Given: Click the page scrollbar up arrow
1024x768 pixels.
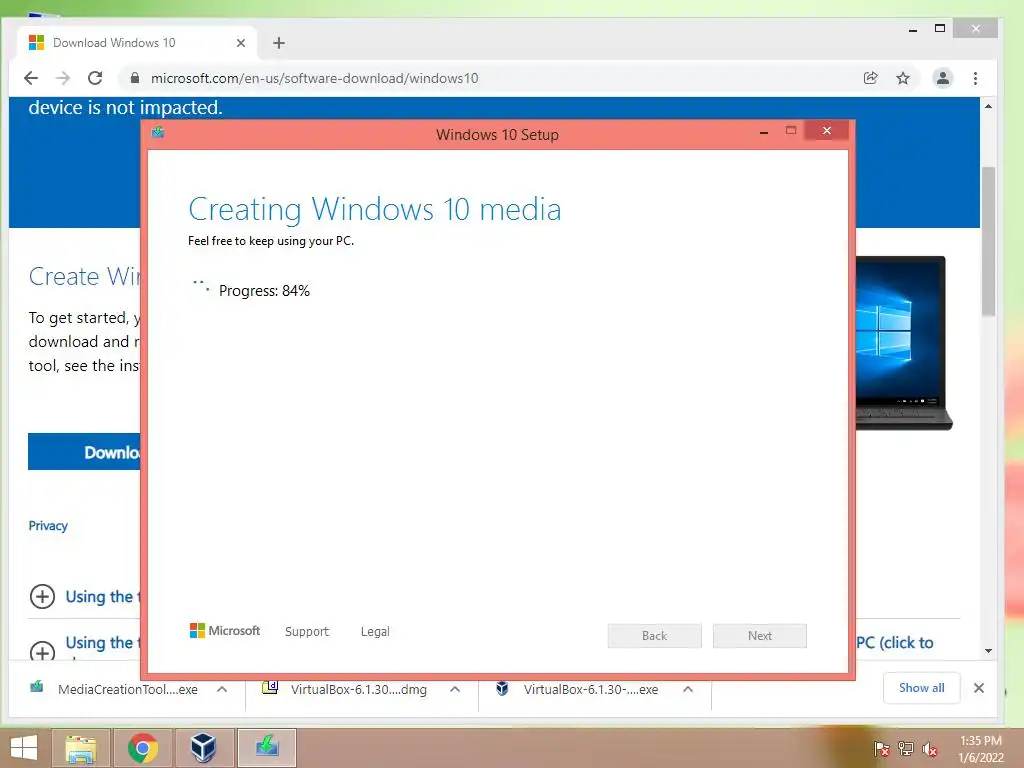Looking at the screenshot, I should (x=988, y=106).
